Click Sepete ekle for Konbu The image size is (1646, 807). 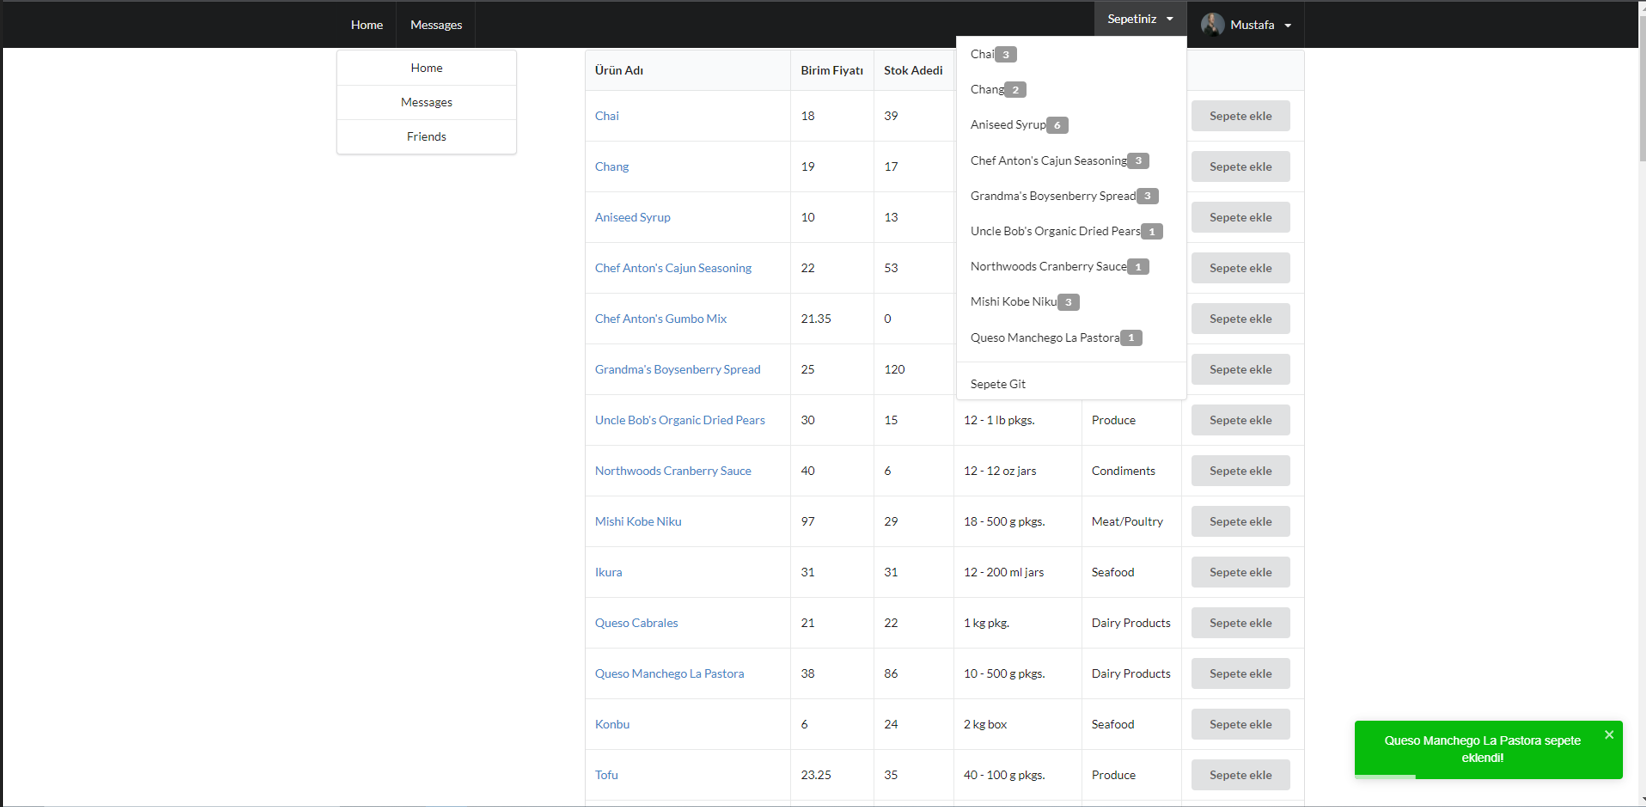[1240, 724]
